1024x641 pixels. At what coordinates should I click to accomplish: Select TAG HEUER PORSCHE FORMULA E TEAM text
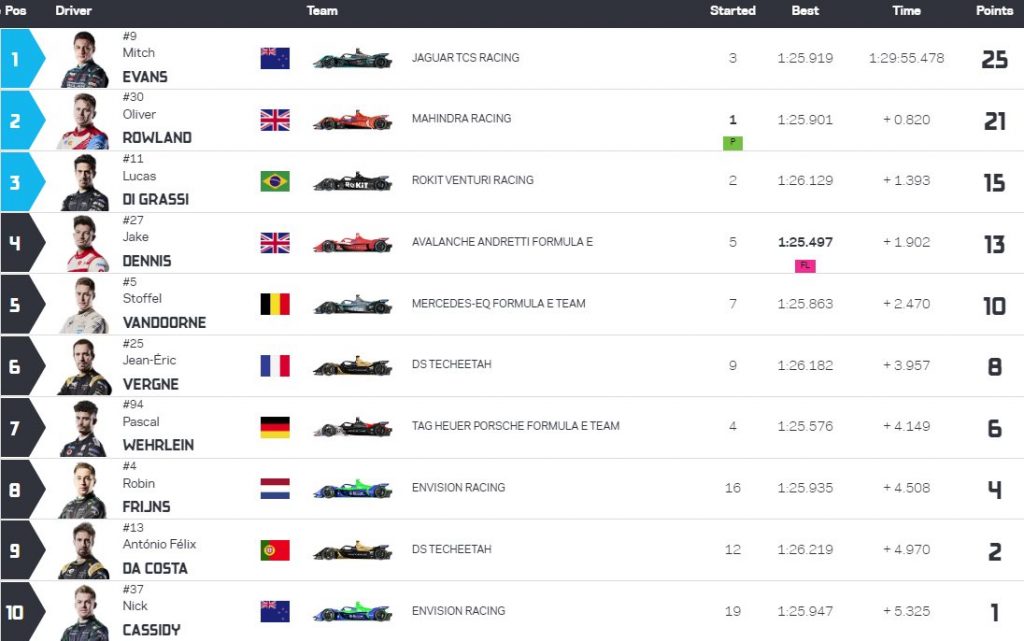[x=516, y=426]
